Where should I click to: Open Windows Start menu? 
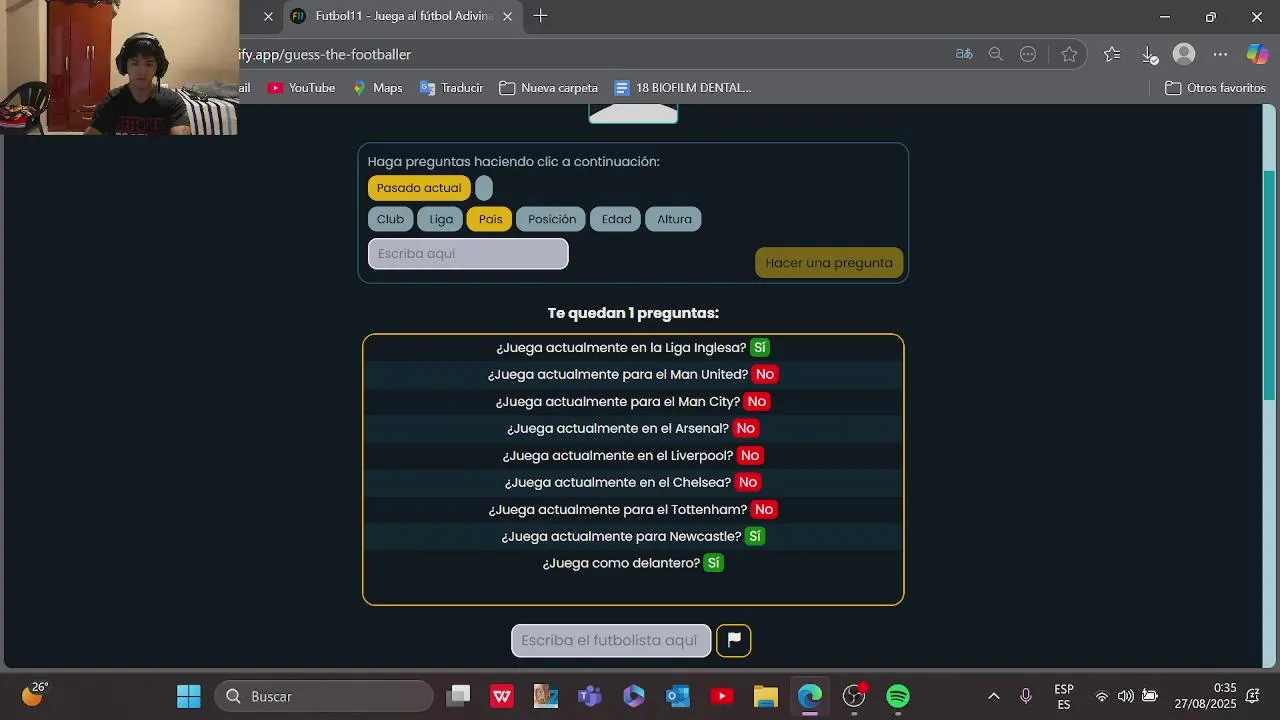(188, 696)
